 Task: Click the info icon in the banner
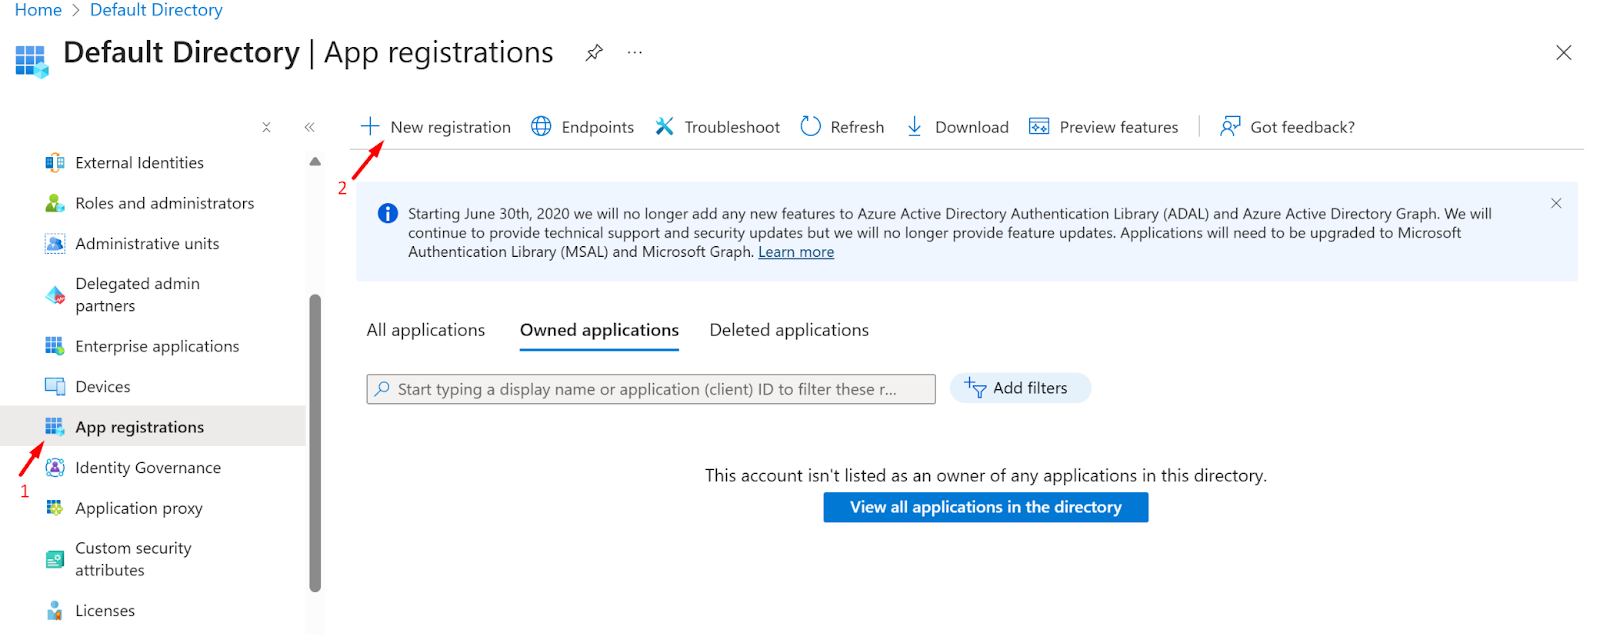(x=387, y=213)
